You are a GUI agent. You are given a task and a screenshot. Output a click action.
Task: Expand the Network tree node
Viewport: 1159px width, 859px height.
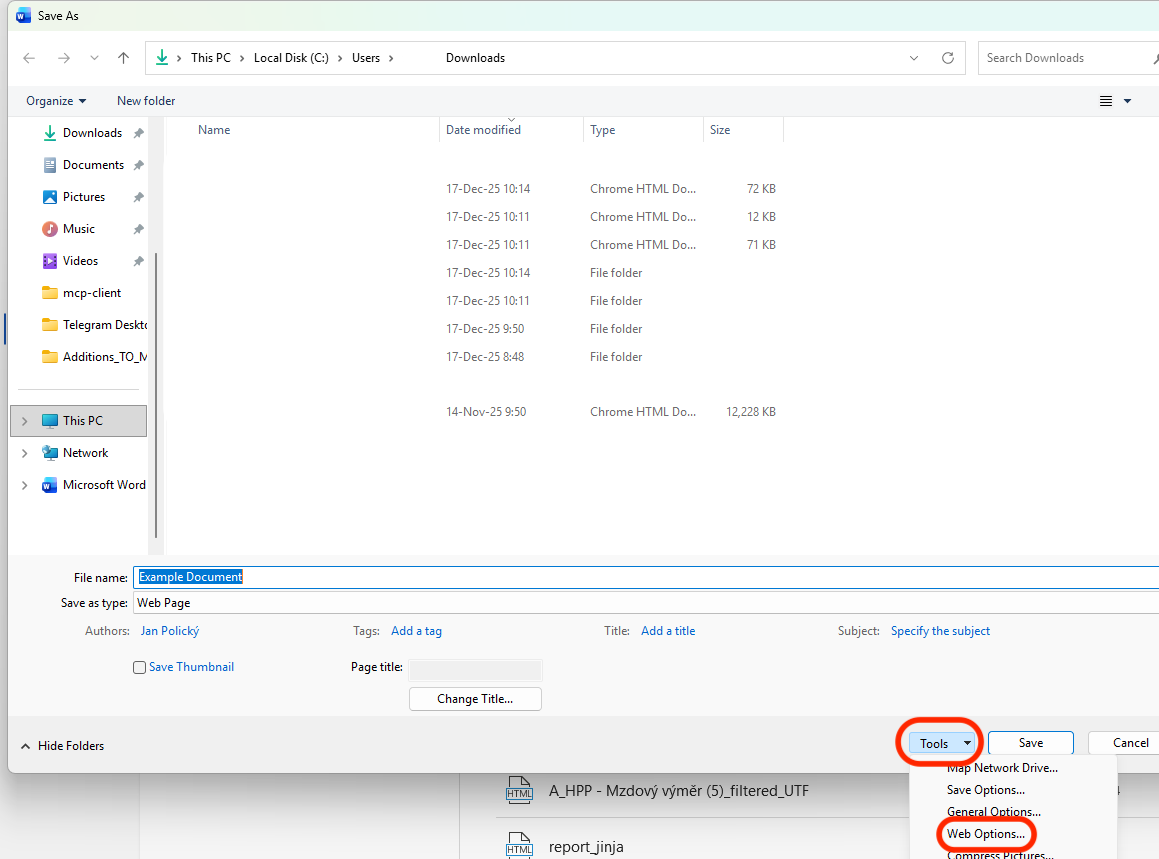pyautogui.click(x=25, y=453)
